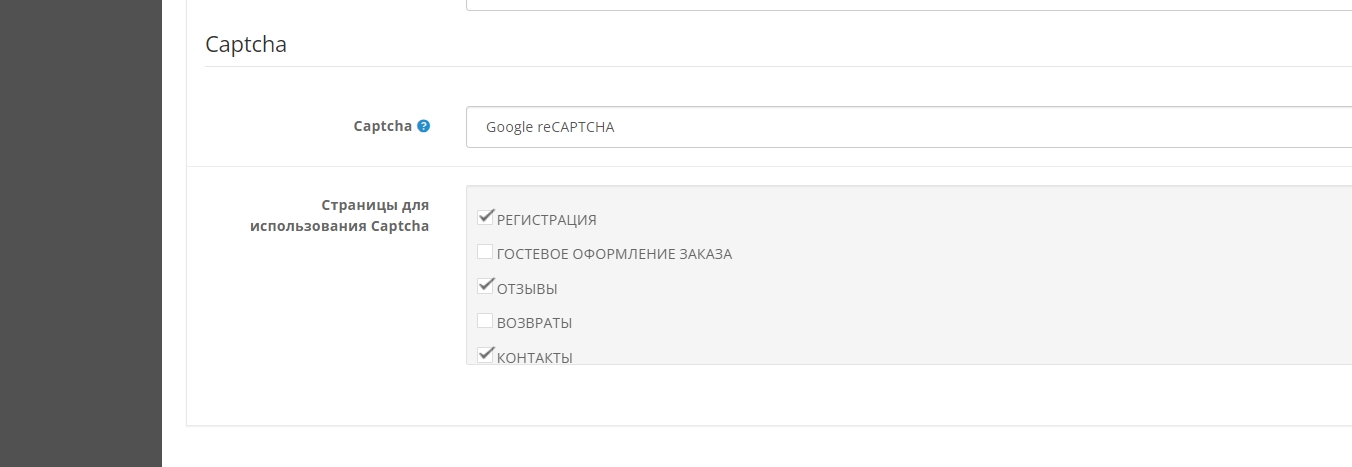Uncheck the ОТЗЫВЫ checkbox
This screenshot has width=1352, height=467.
[486, 286]
